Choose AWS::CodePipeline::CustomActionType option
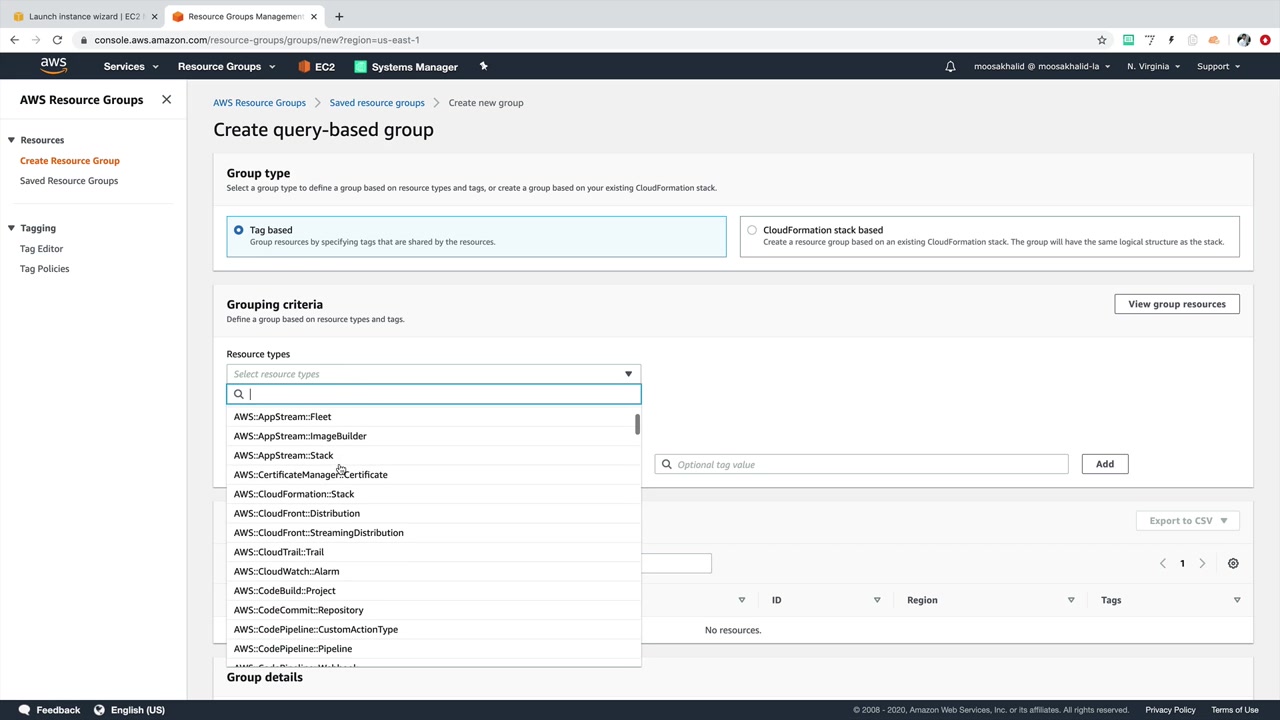Viewport: 1280px width, 720px height. 433,630
